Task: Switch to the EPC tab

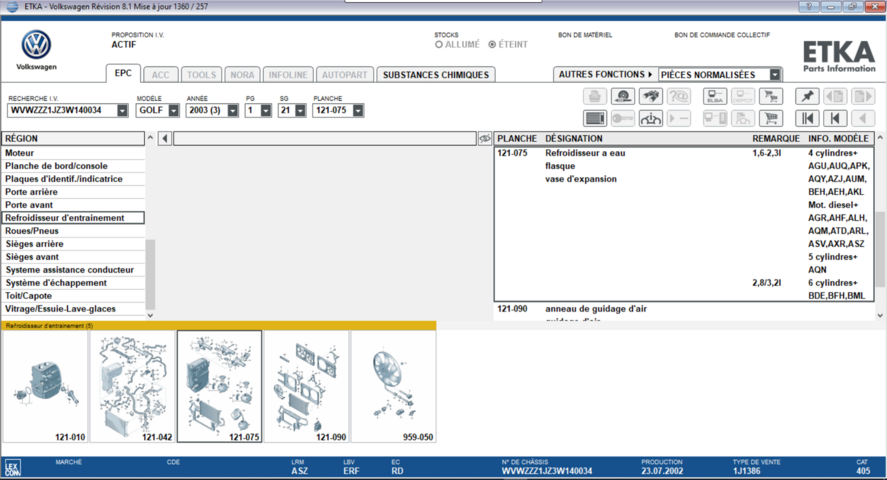Action: click(x=123, y=73)
